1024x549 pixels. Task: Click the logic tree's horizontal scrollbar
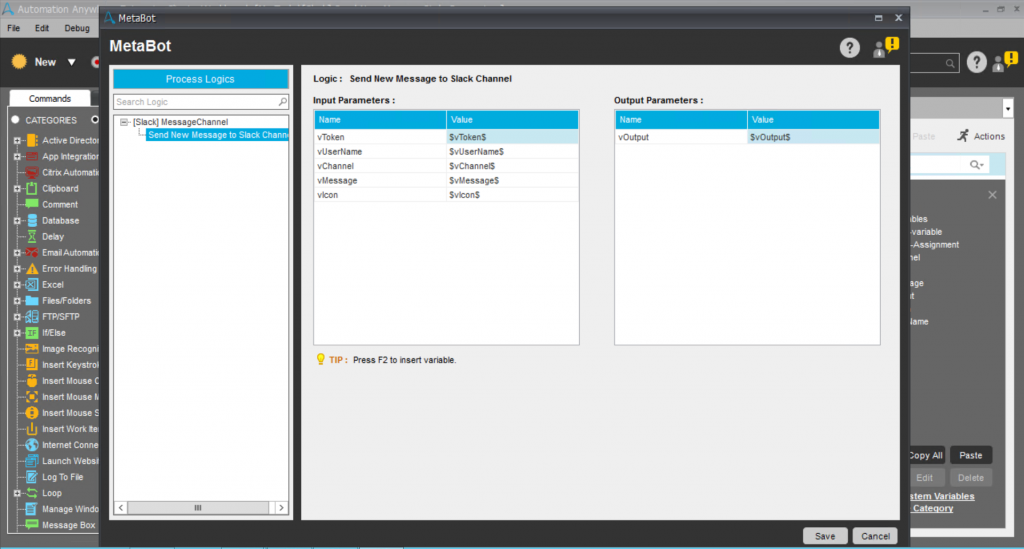(x=198, y=508)
